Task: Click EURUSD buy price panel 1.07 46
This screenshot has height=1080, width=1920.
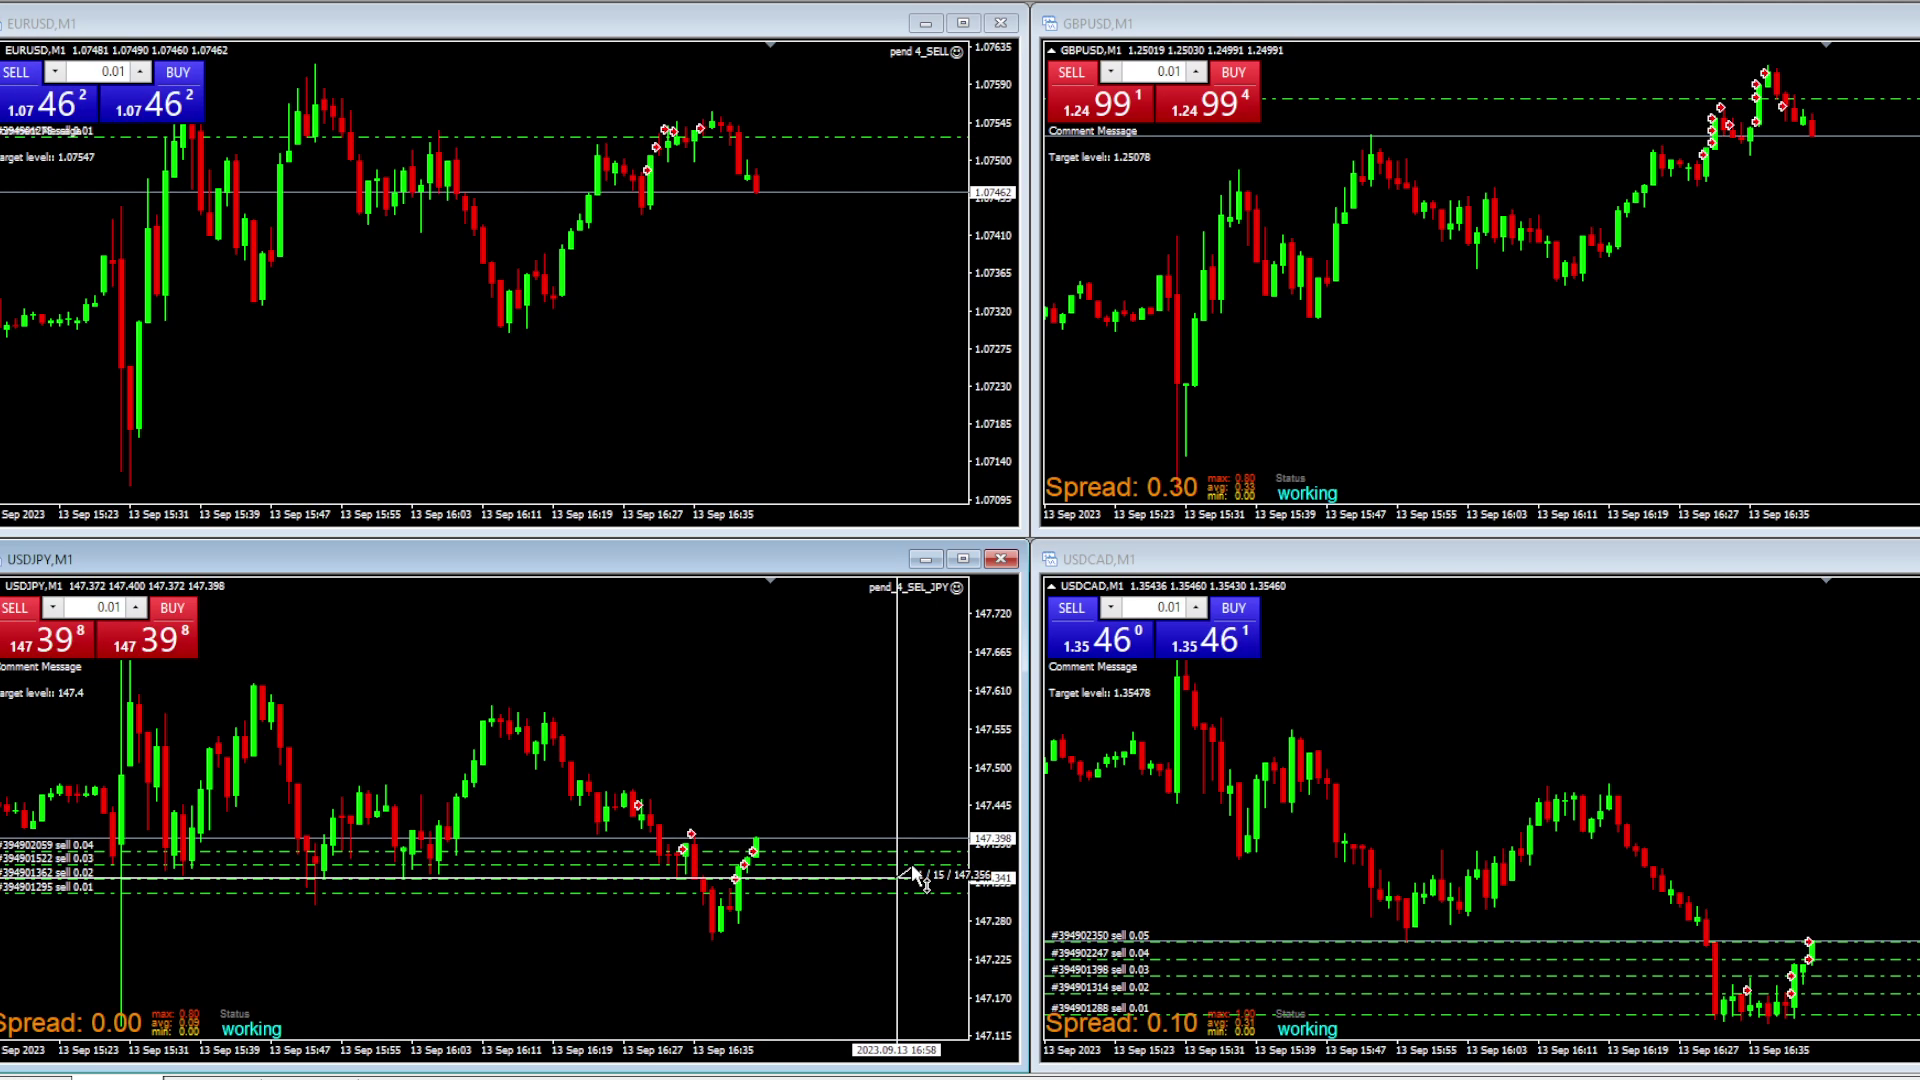Action: click(x=153, y=104)
